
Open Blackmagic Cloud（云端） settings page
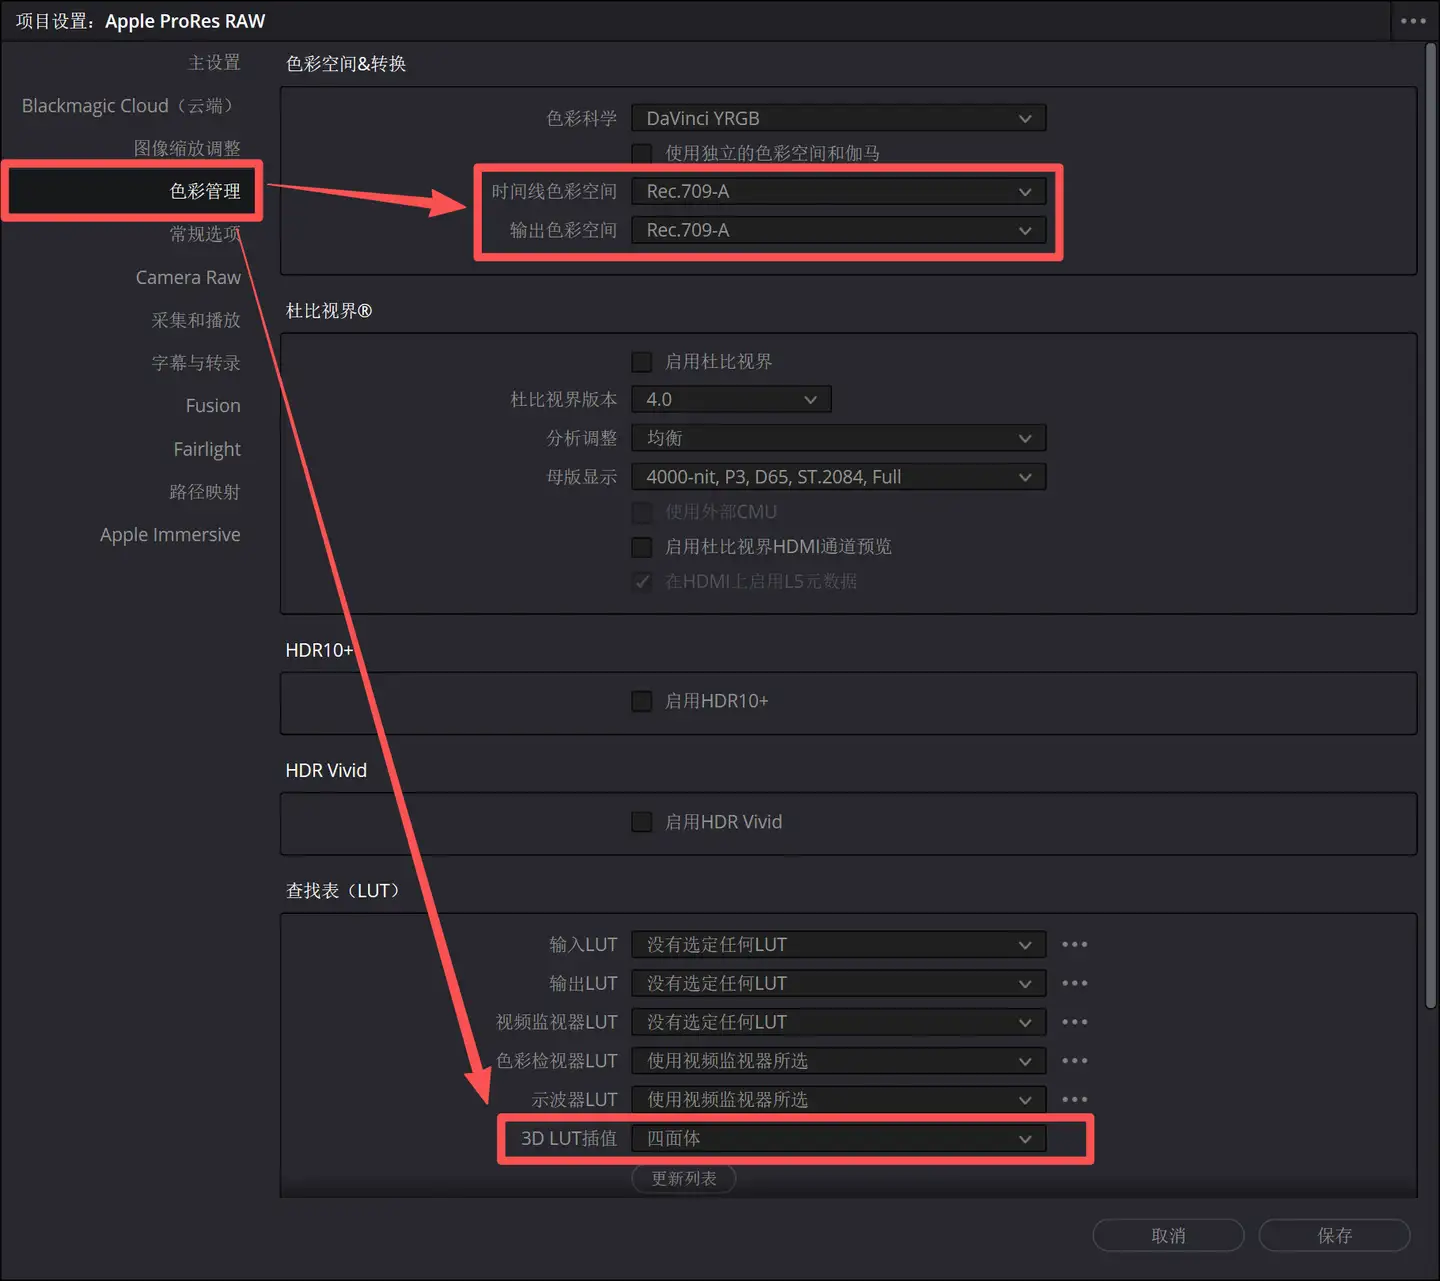click(x=127, y=106)
